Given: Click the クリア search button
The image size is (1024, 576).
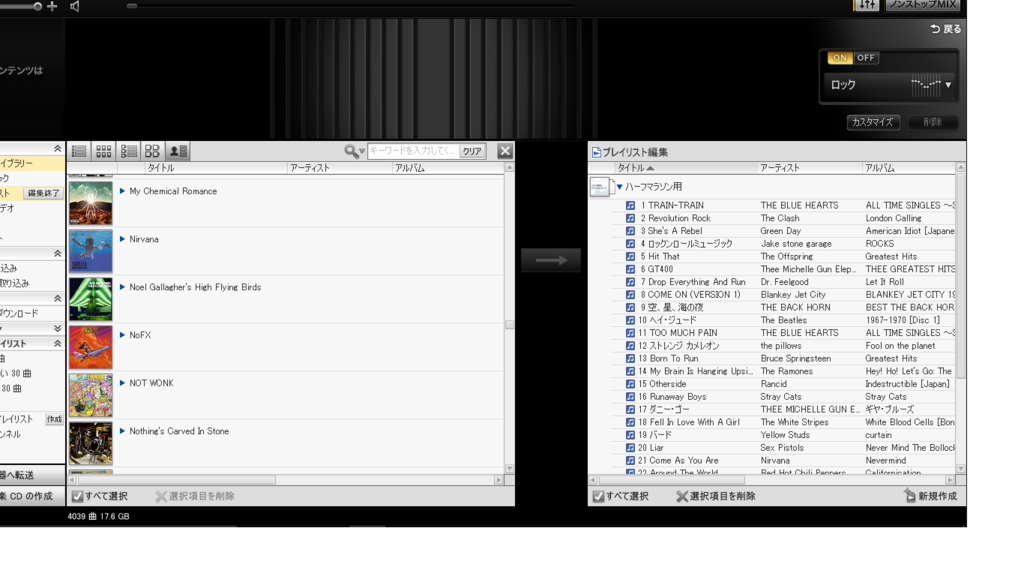Looking at the screenshot, I should tap(472, 151).
